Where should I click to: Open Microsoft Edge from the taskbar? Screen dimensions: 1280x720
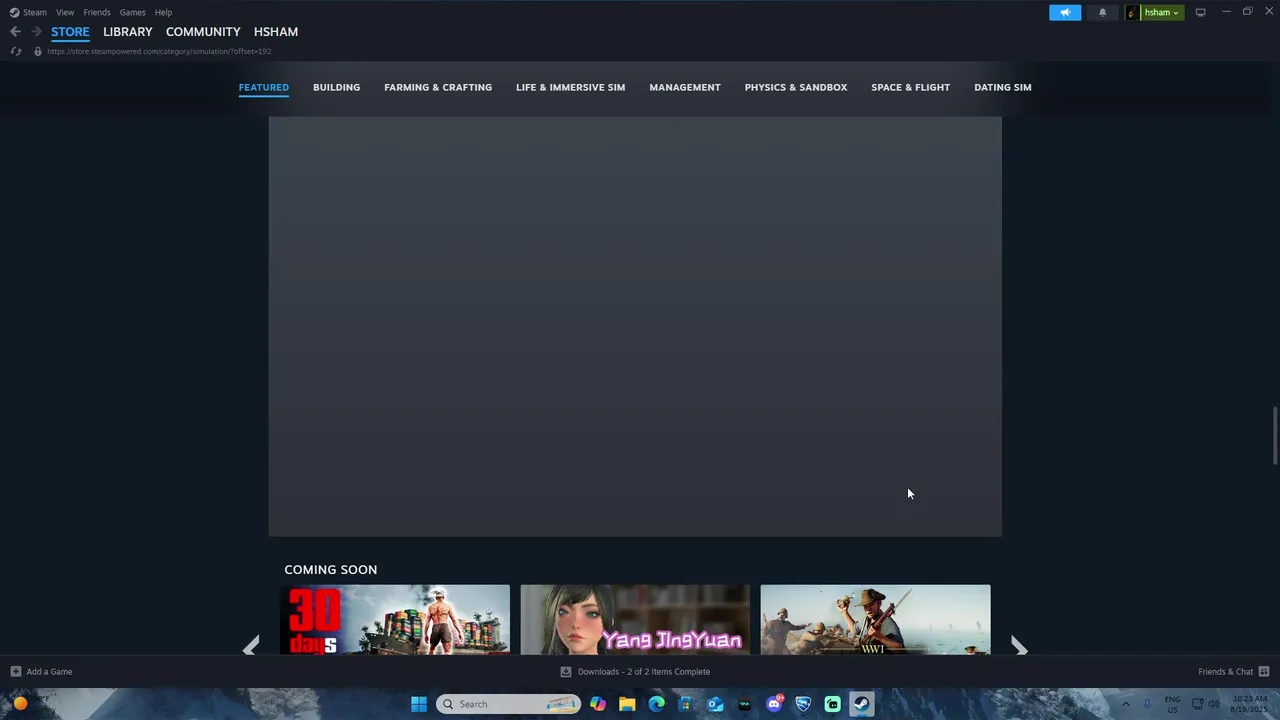point(656,704)
